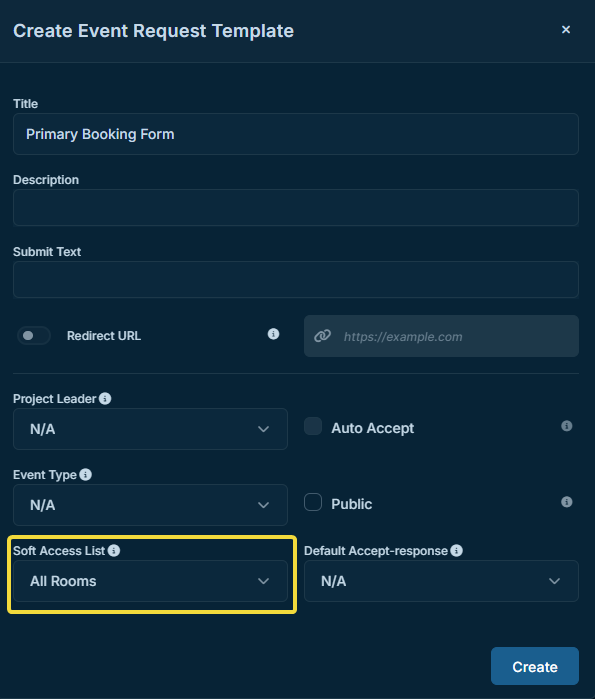Click the Redirect URL info icon
This screenshot has width=595, height=699.
point(273,334)
